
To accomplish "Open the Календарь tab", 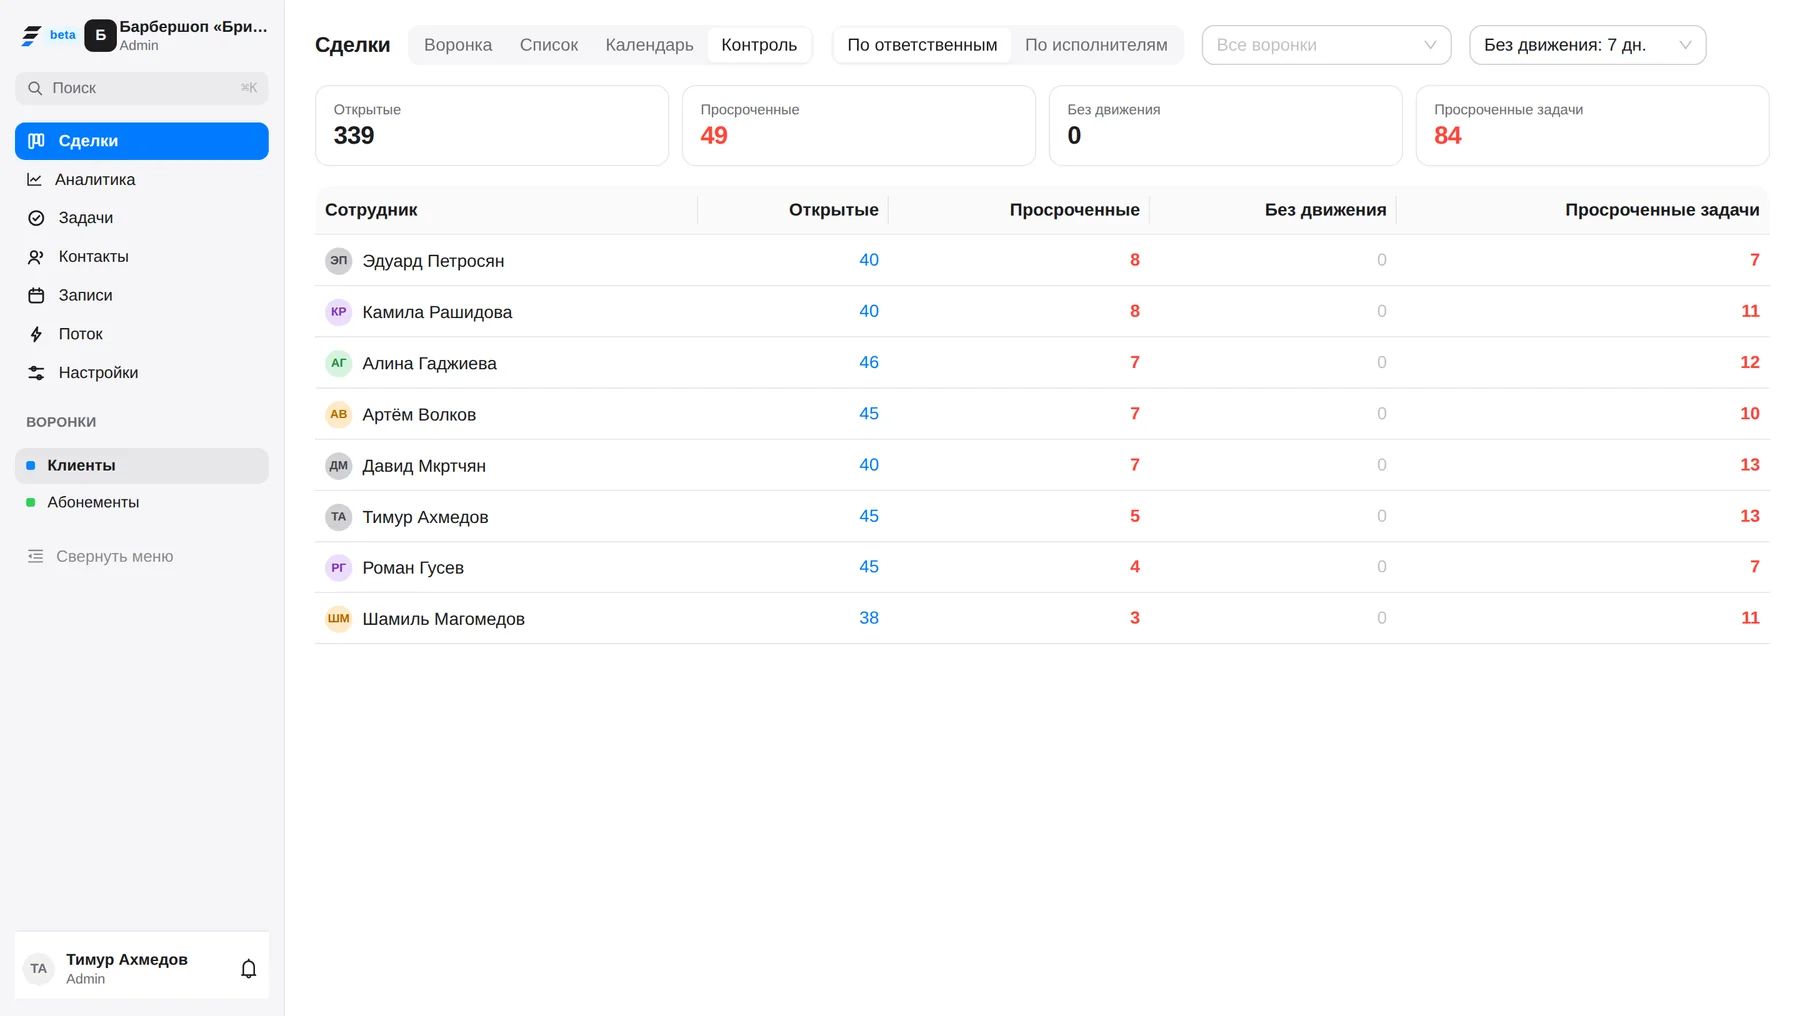I will [x=649, y=45].
